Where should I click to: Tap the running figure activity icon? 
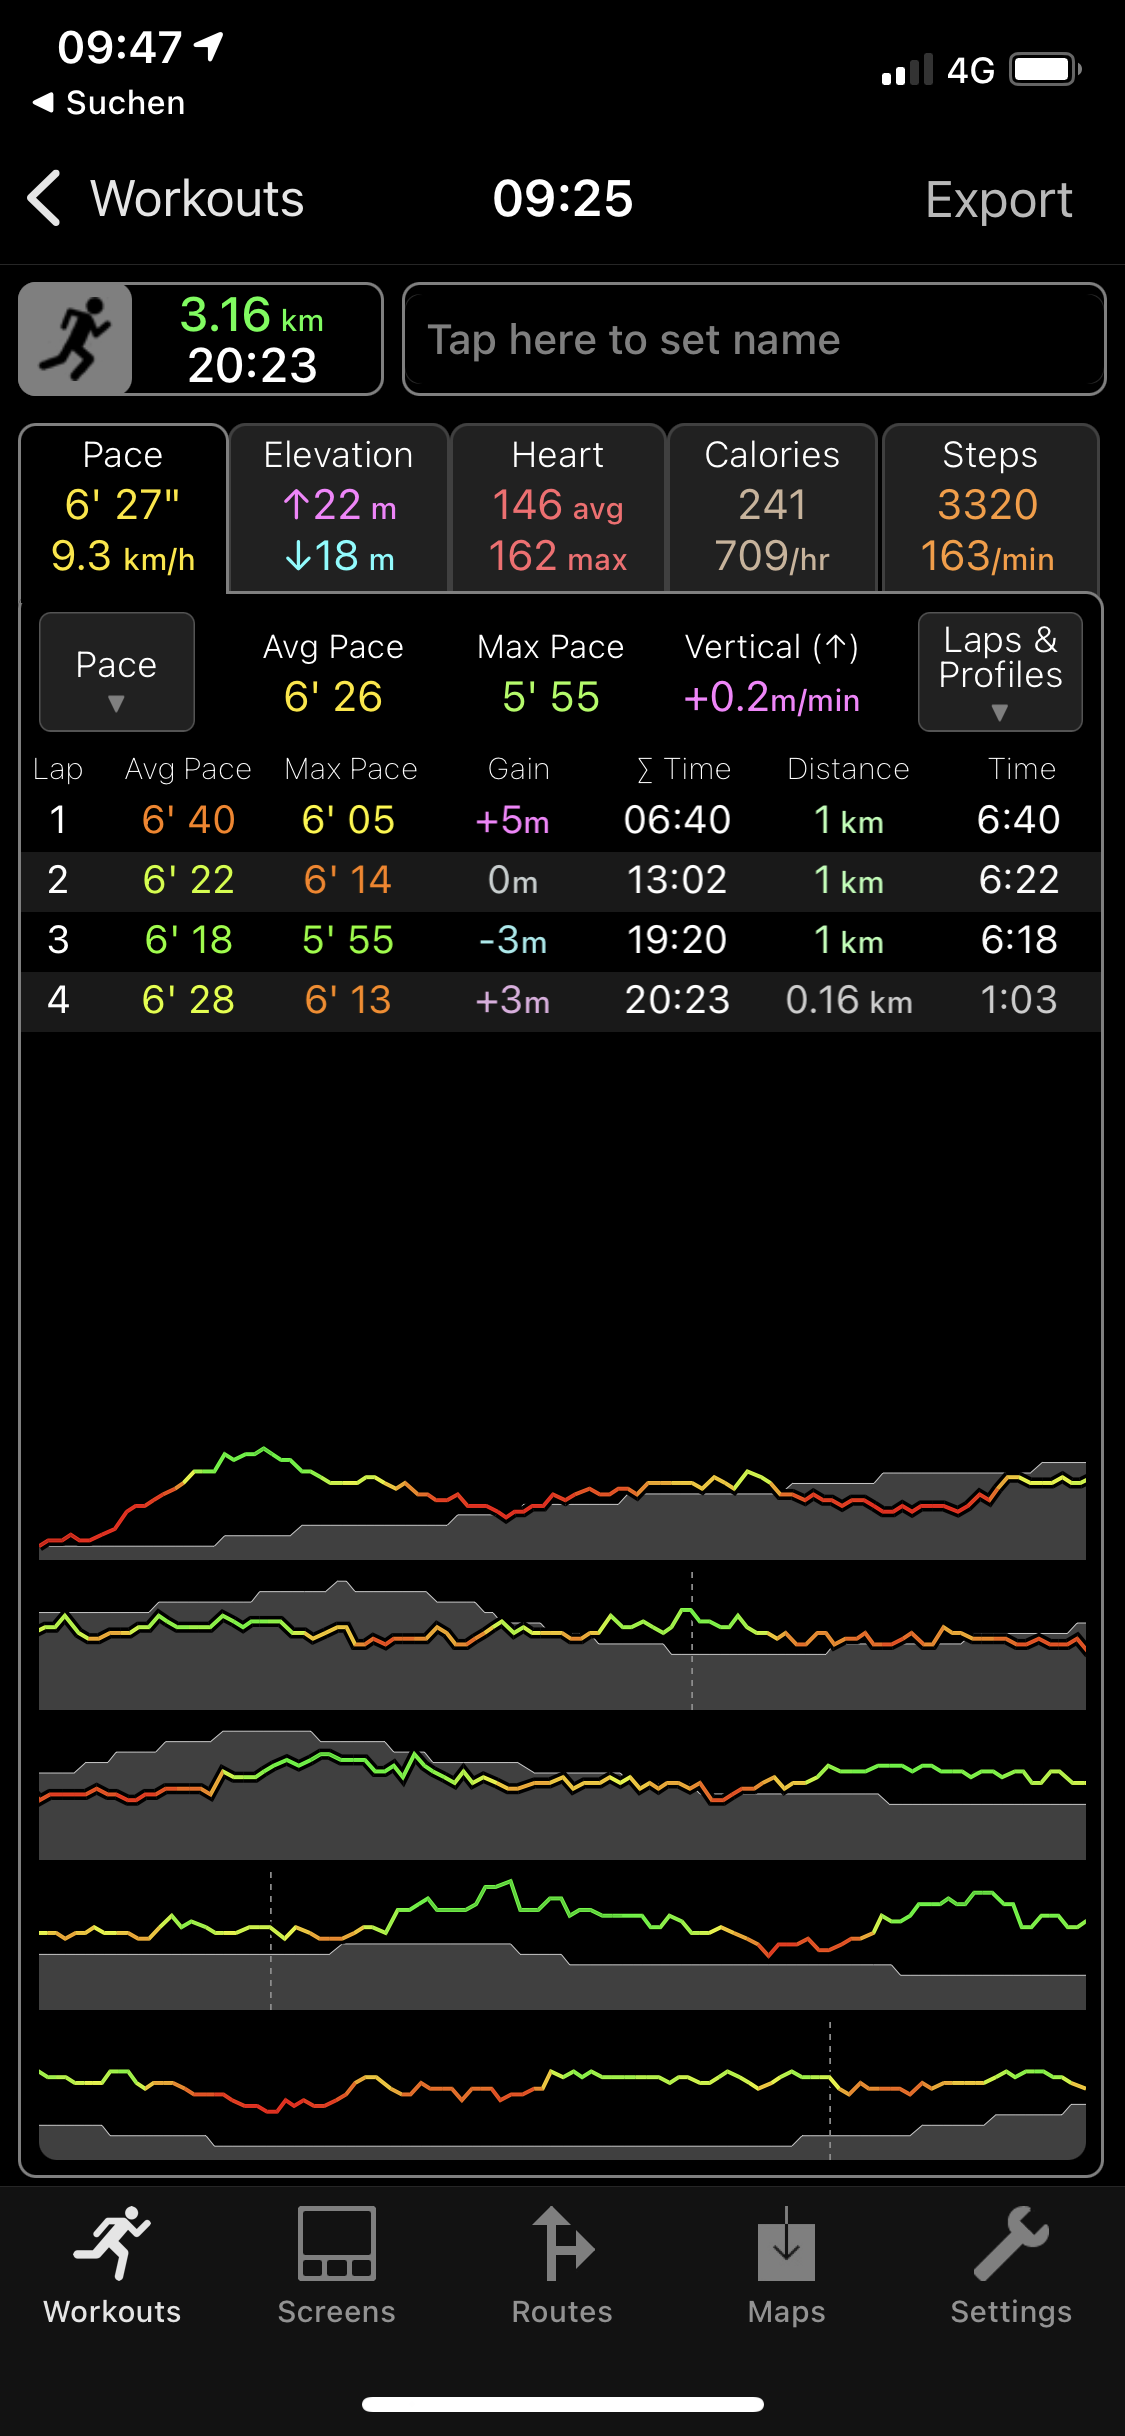[76, 339]
